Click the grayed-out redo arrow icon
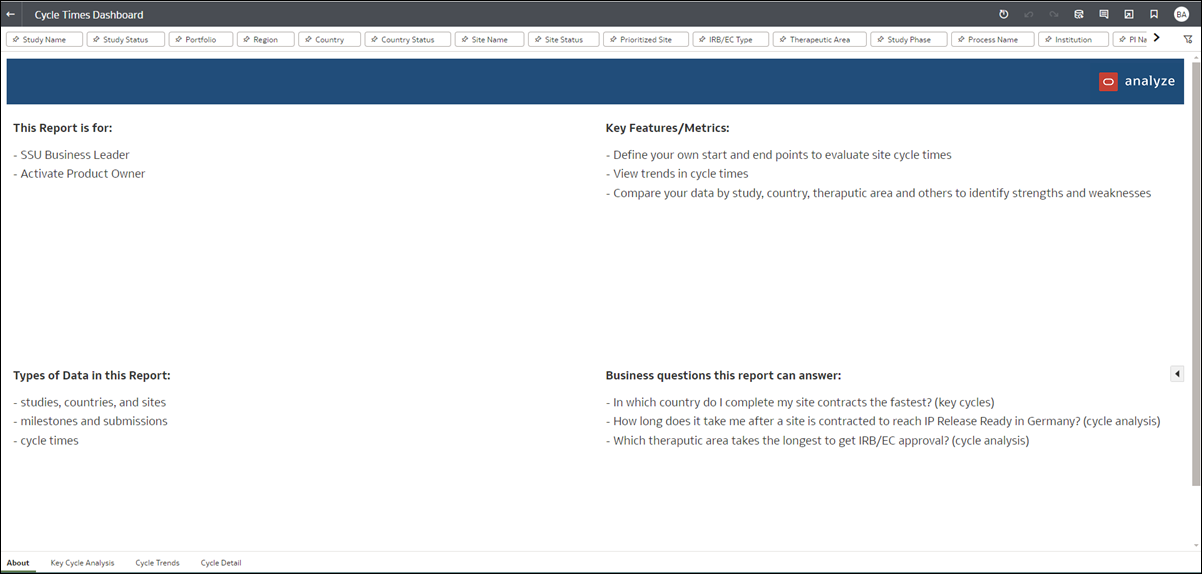1202x574 pixels. pyautogui.click(x=1054, y=14)
